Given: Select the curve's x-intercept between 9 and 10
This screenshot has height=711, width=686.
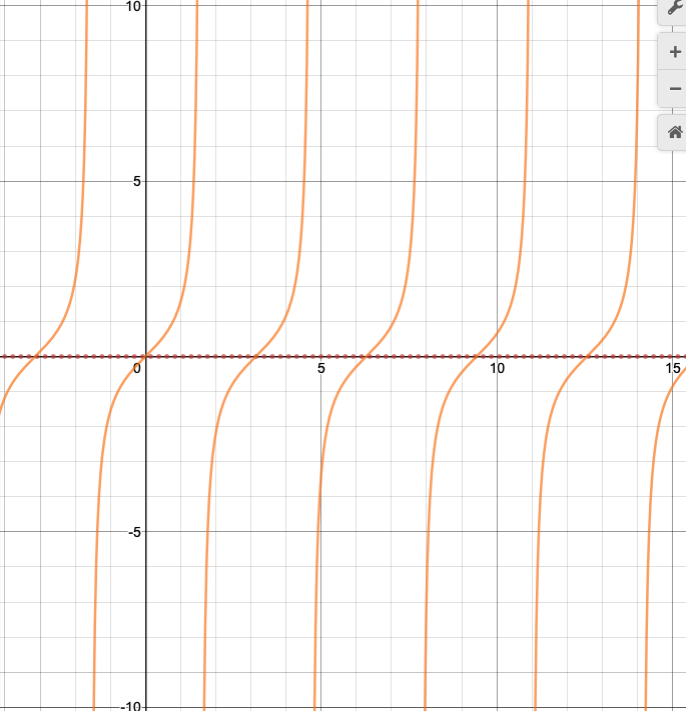Looking at the screenshot, I should [478, 356].
